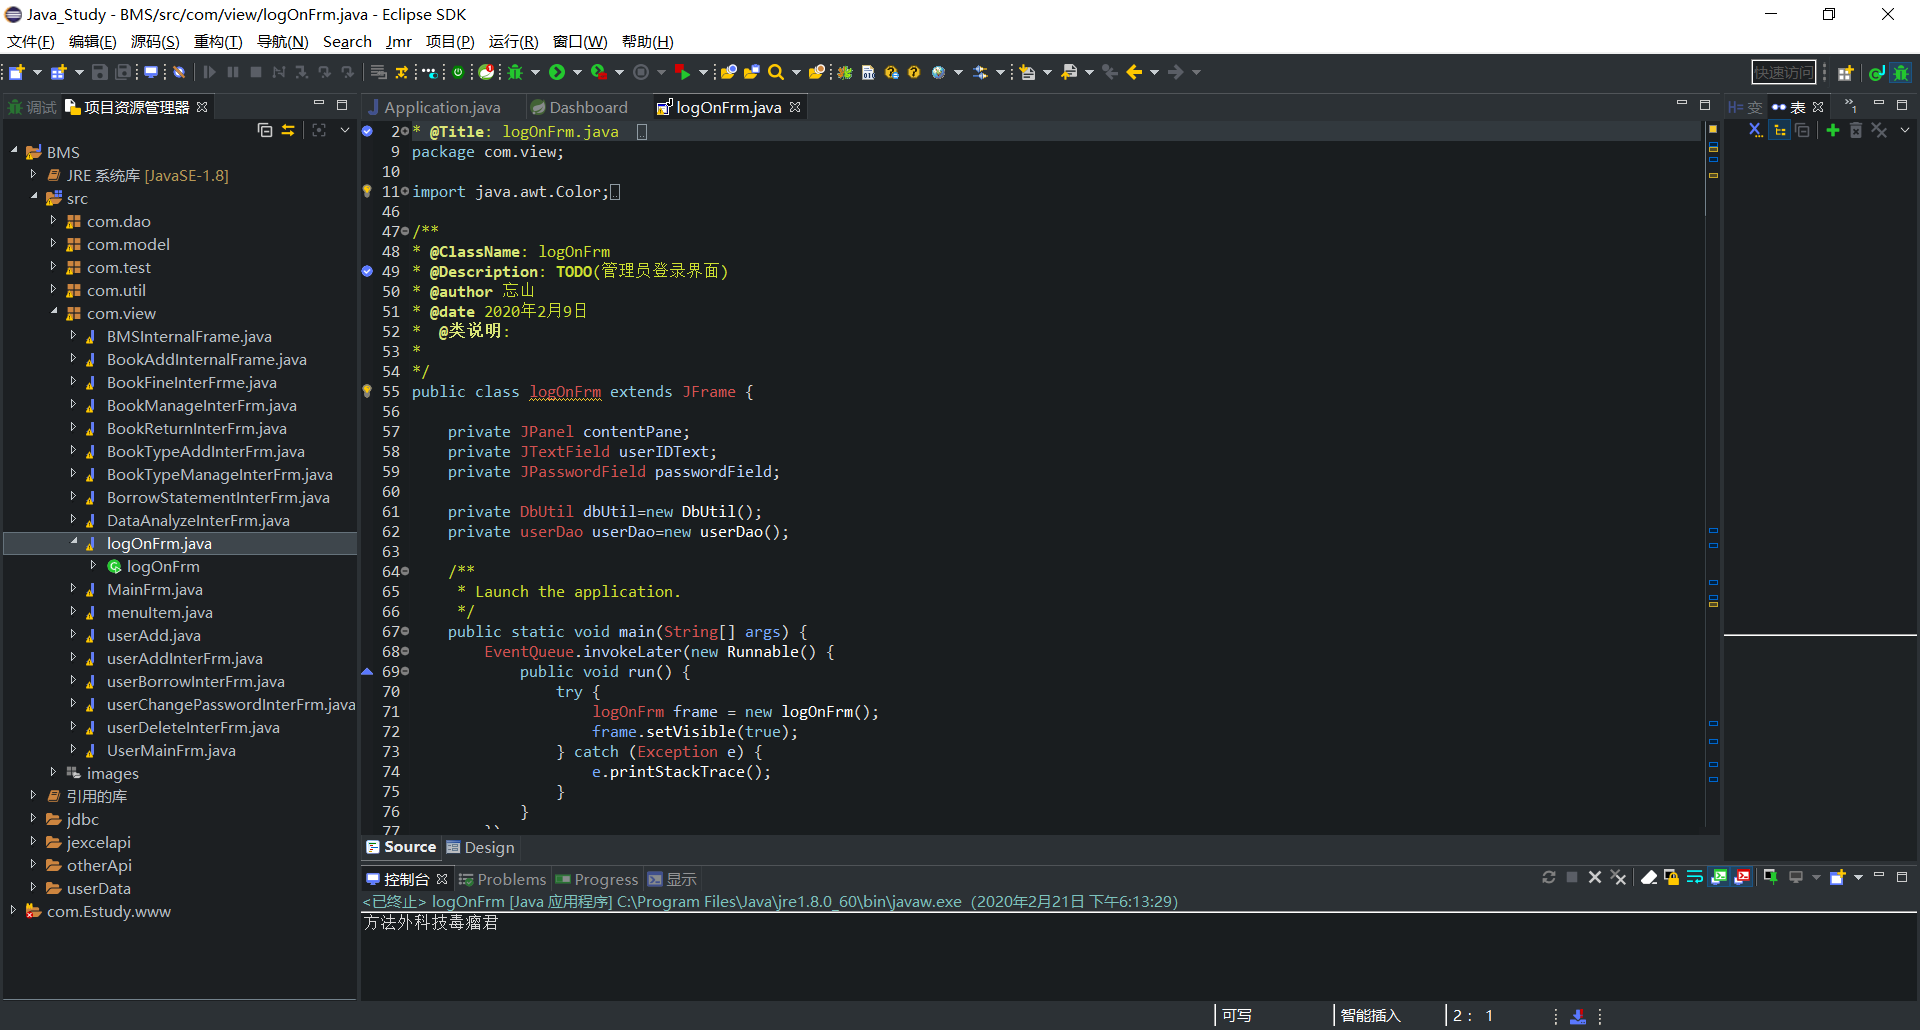Click the Terminate stop icon in console
This screenshot has height=1030, width=1920.
point(1572,877)
